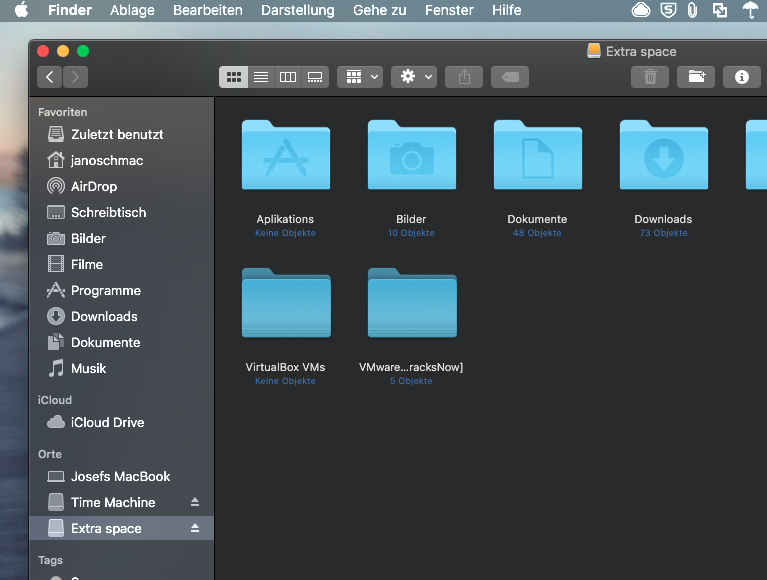Viewport: 767px width, 580px height.
Task: Go back with the back arrow
Action: pos(49,77)
